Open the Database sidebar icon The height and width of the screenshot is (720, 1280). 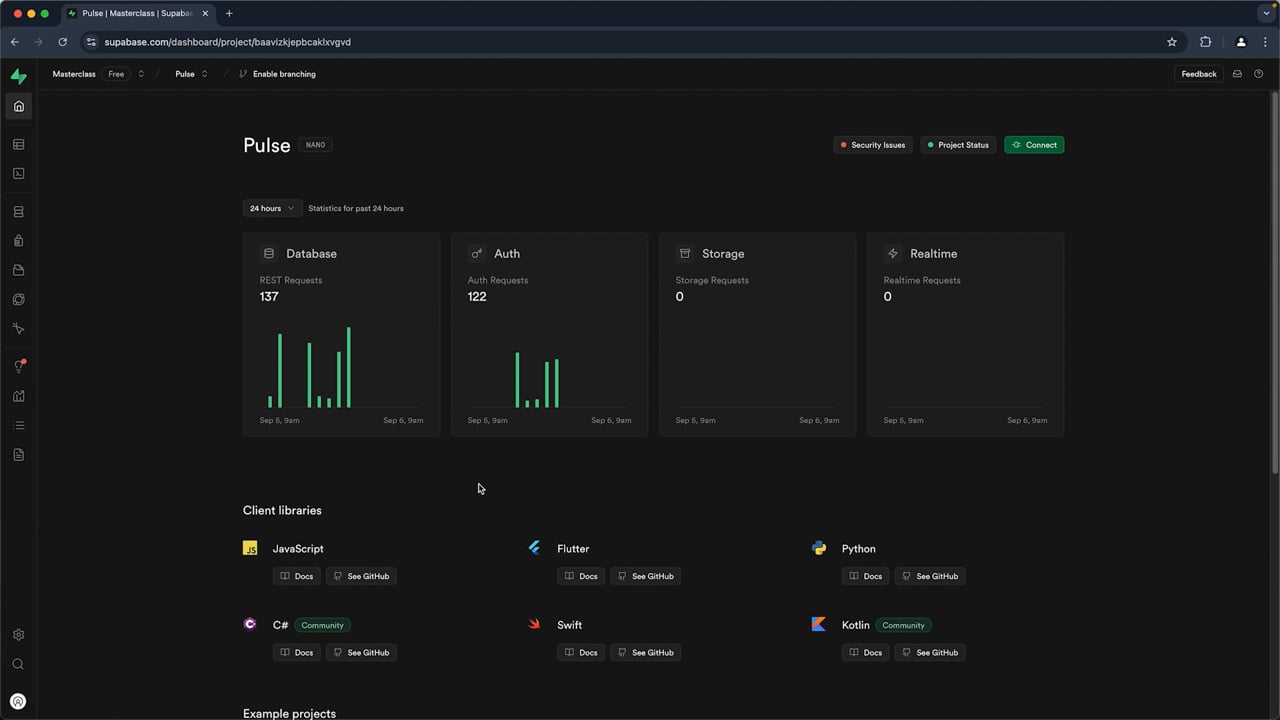tap(18, 212)
